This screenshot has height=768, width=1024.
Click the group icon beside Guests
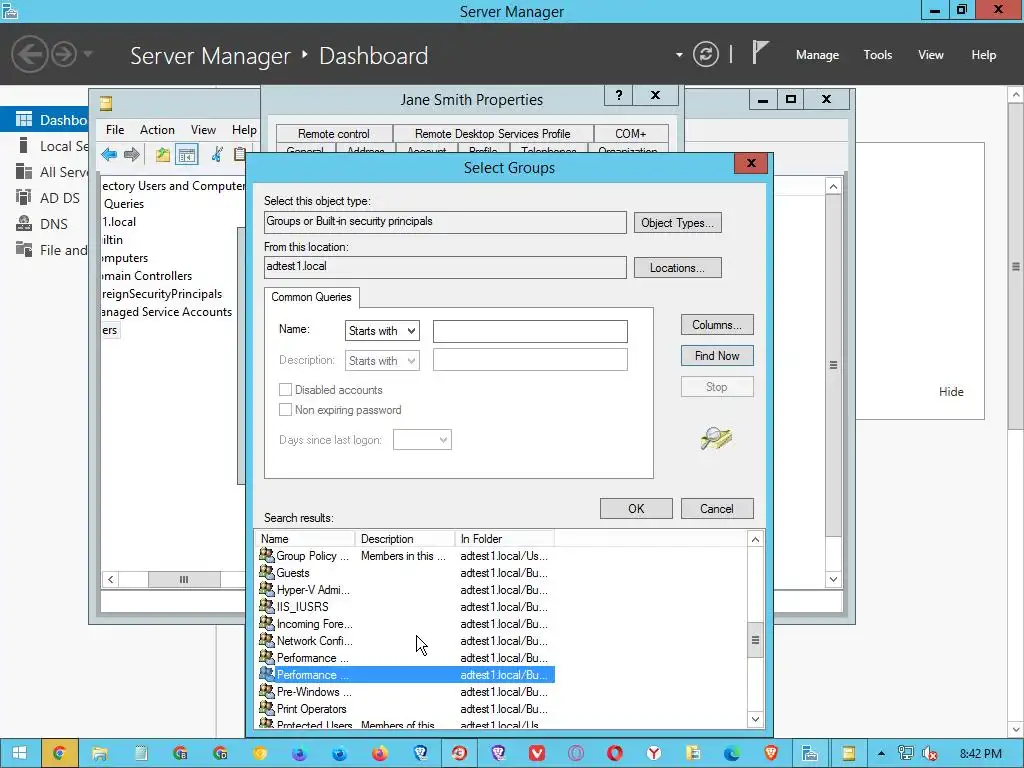(266, 572)
